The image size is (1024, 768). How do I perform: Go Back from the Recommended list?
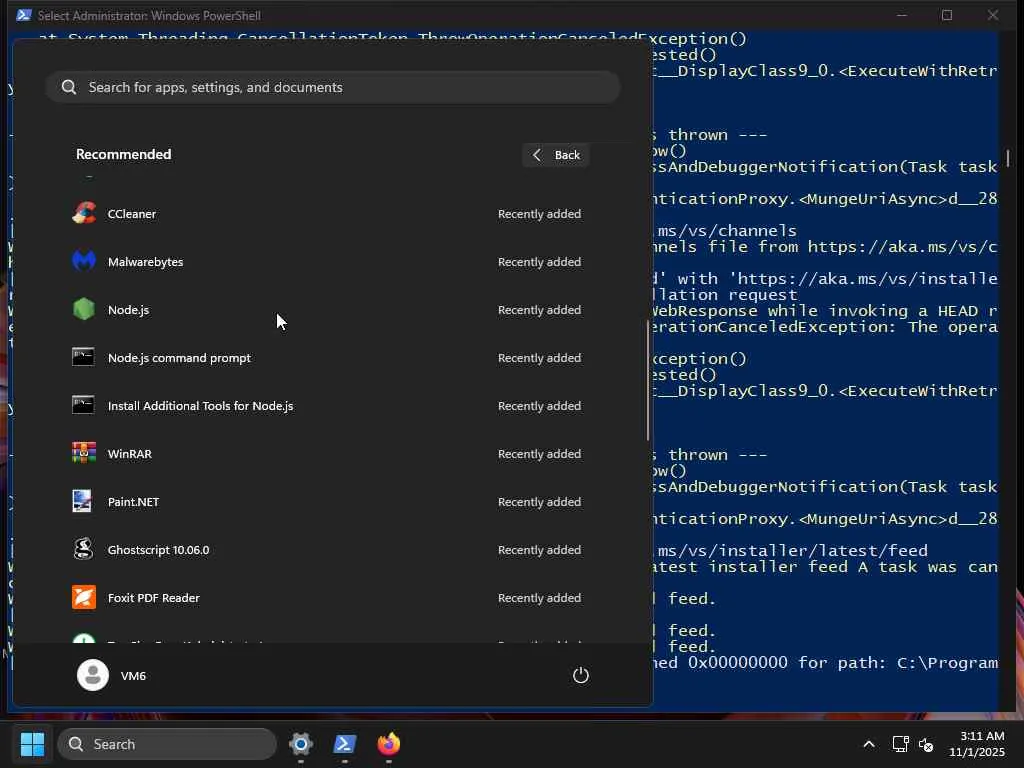[556, 155]
